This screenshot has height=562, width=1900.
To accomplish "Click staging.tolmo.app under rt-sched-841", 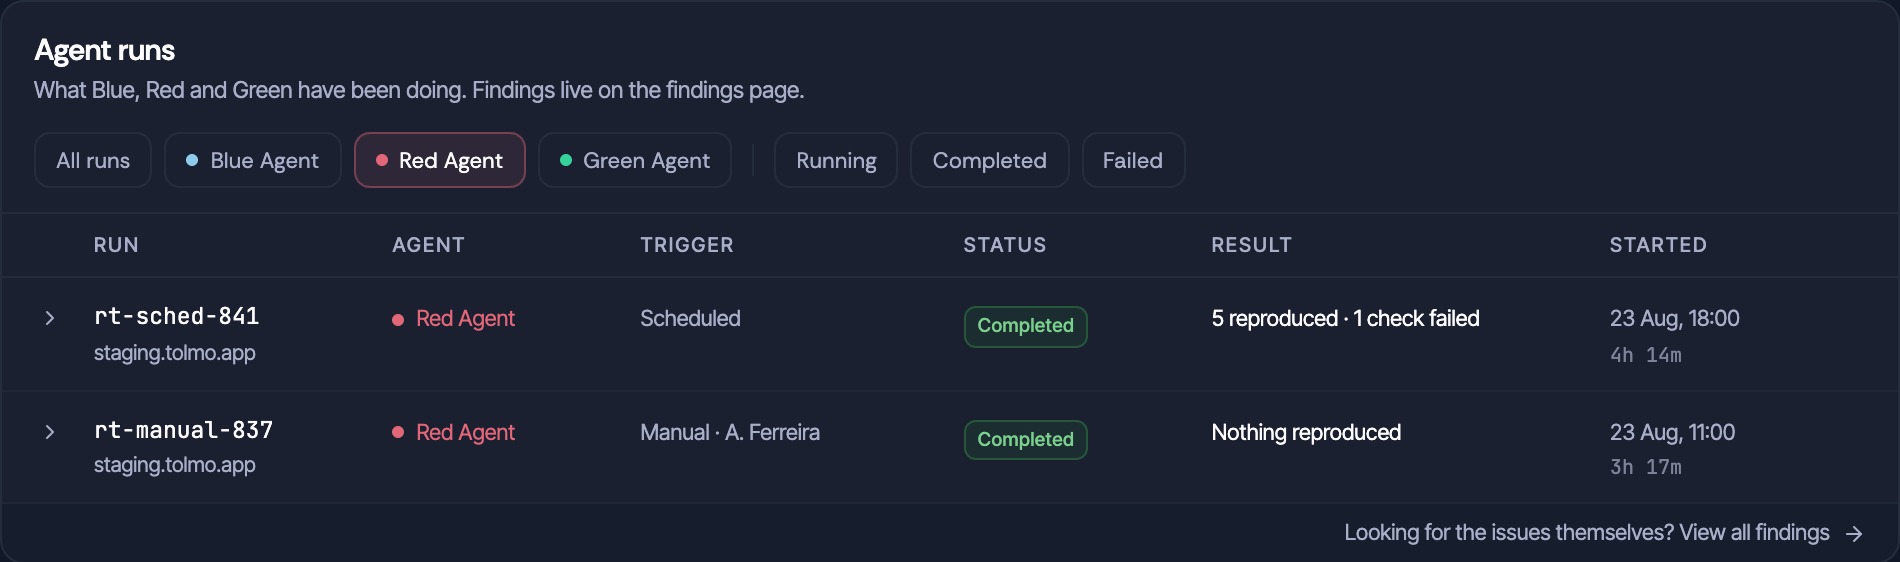I will tap(175, 353).
